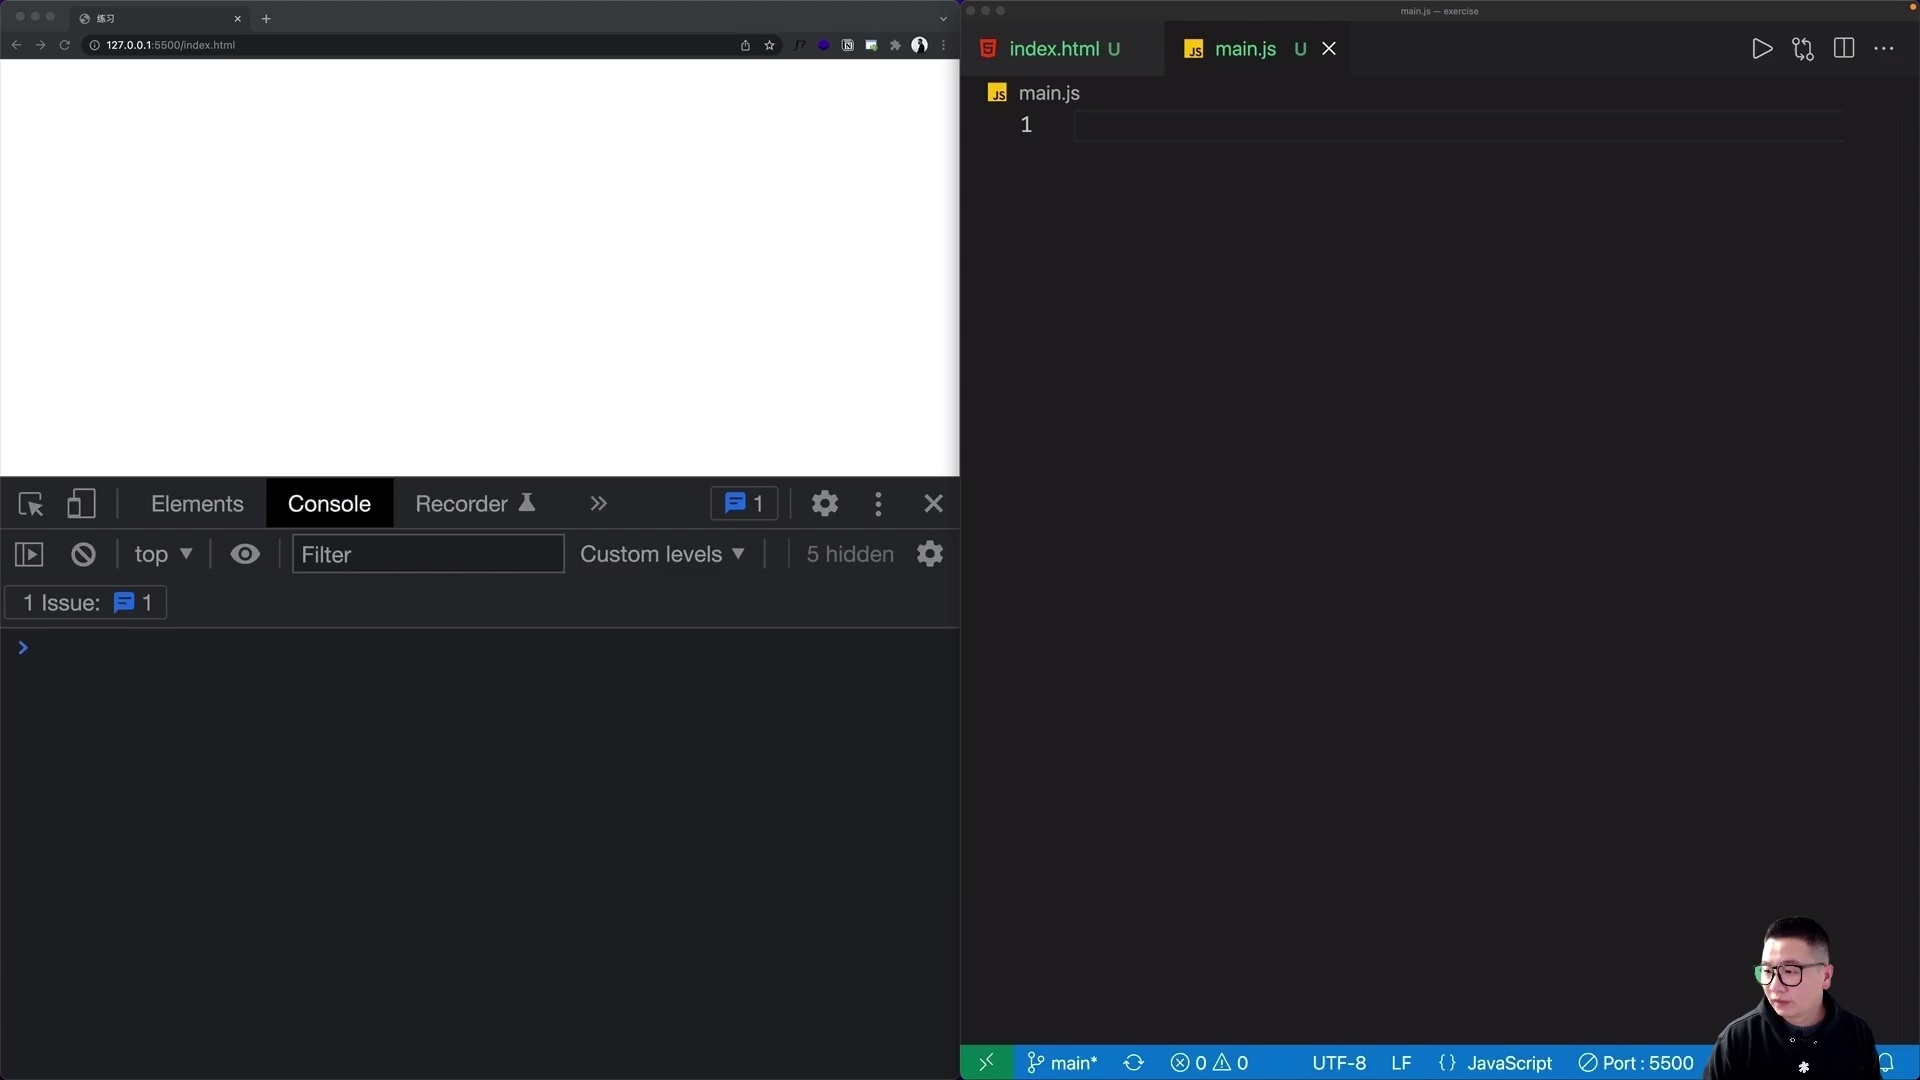Viewport: 1920px width, 1080px height.
Task: Split the VS Code editor right
Action: (1844, 49)
